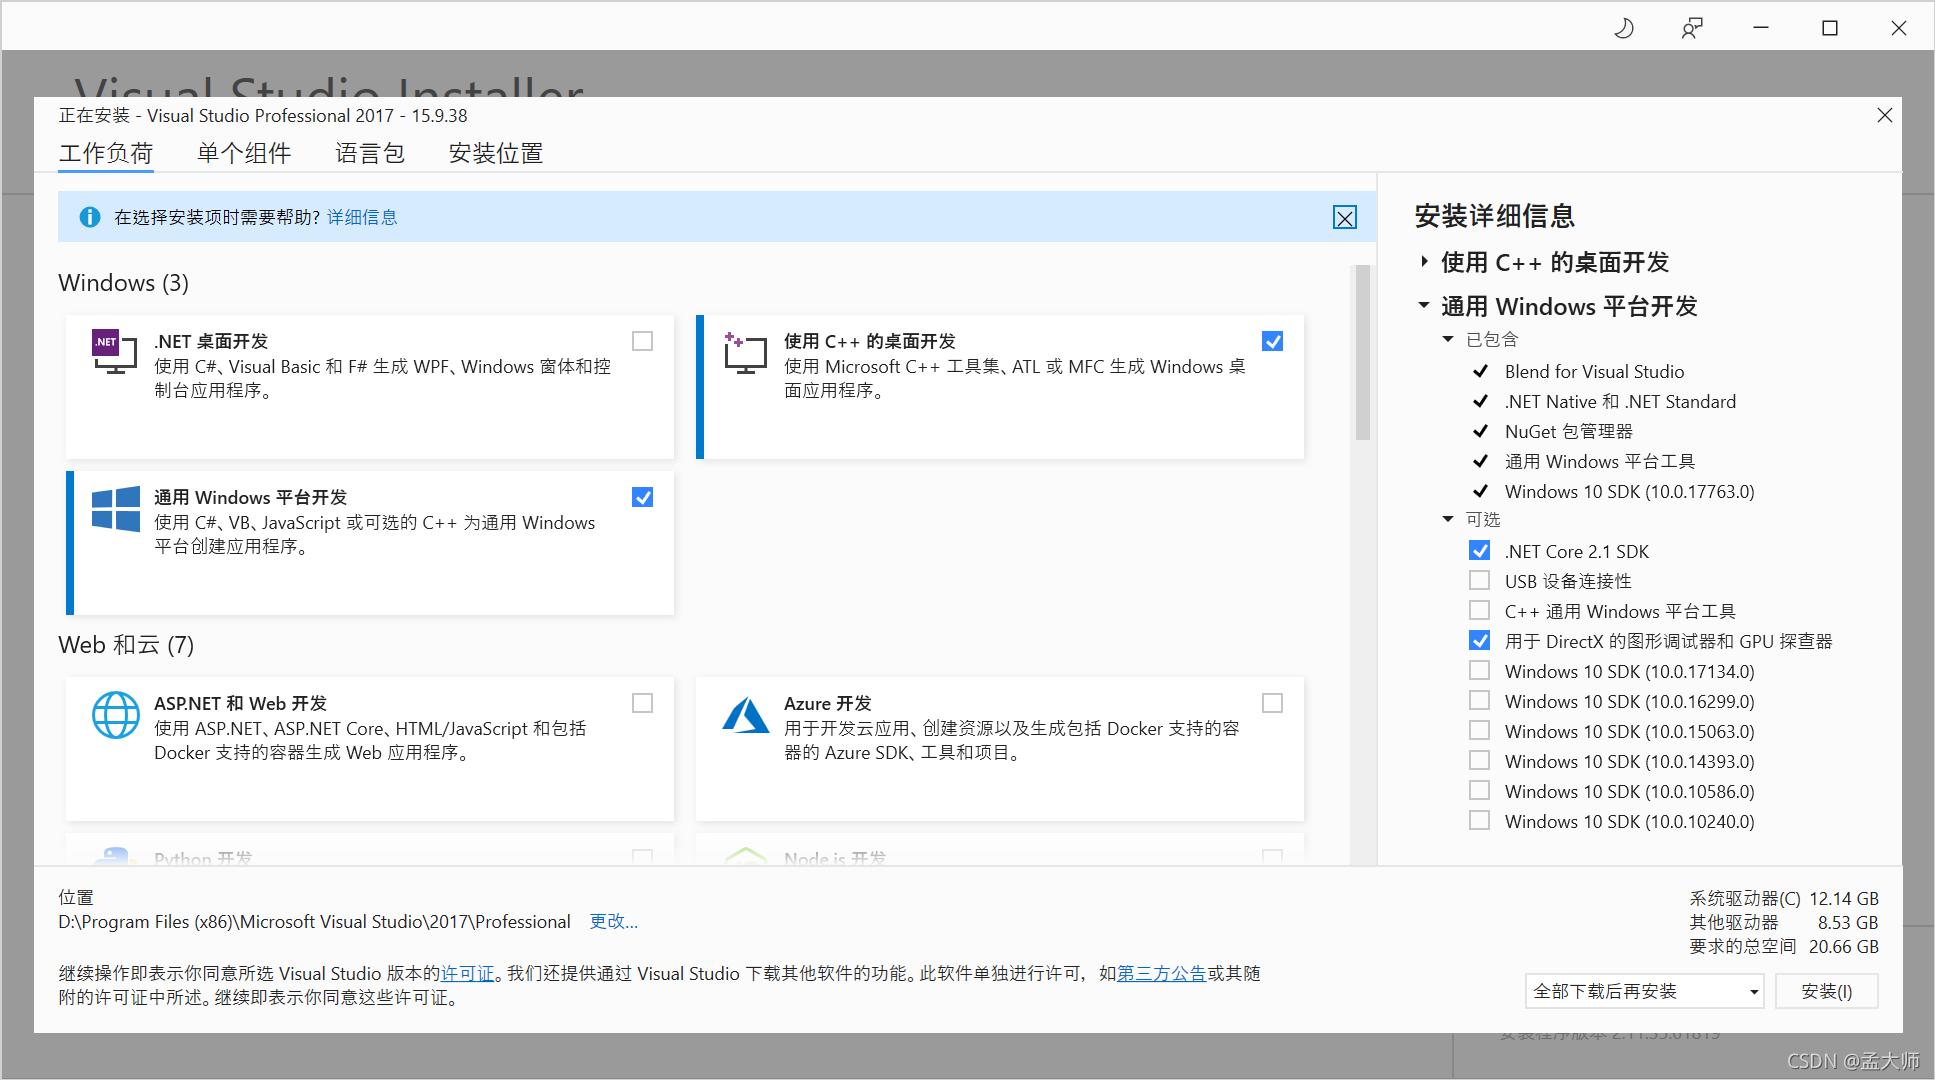Uncheck the .NET Core 2.1 SDK option

point(1480,551)
